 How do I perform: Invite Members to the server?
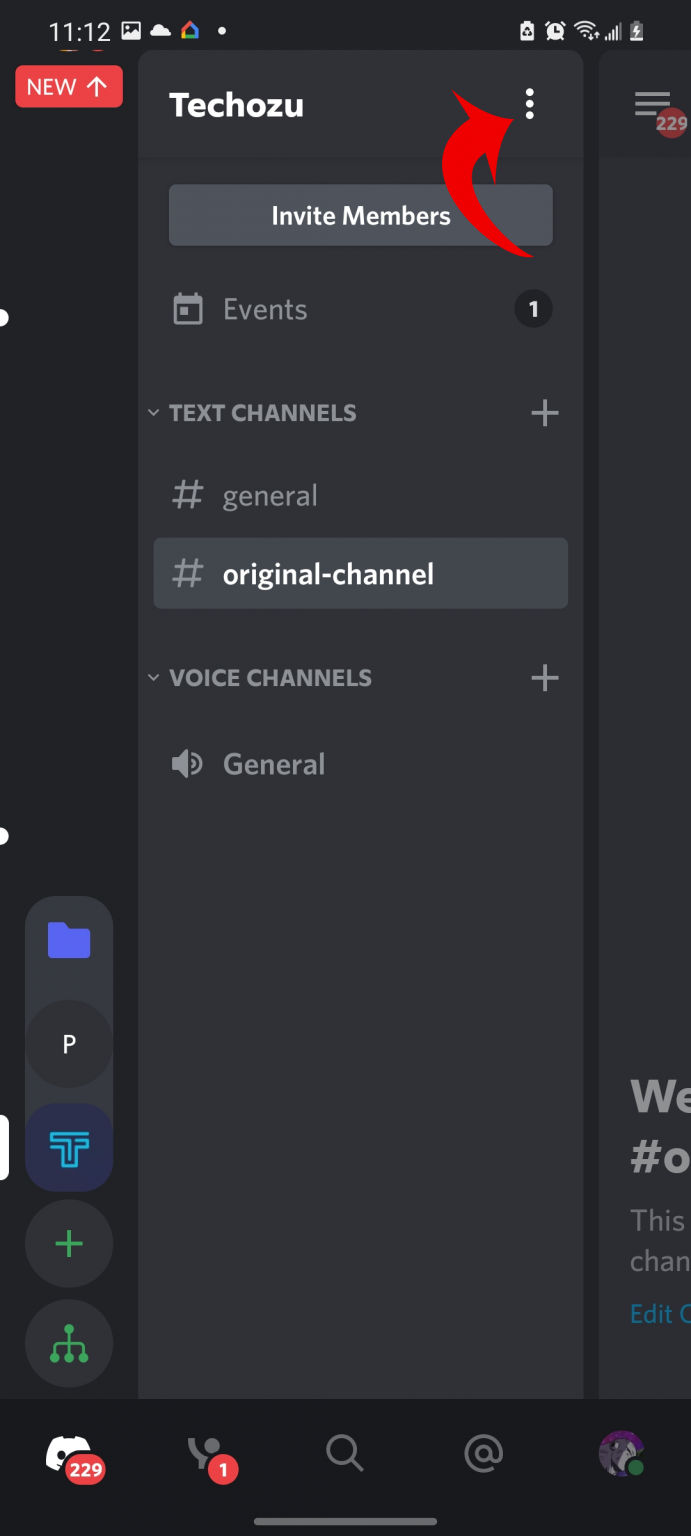(x=360, y=215)
